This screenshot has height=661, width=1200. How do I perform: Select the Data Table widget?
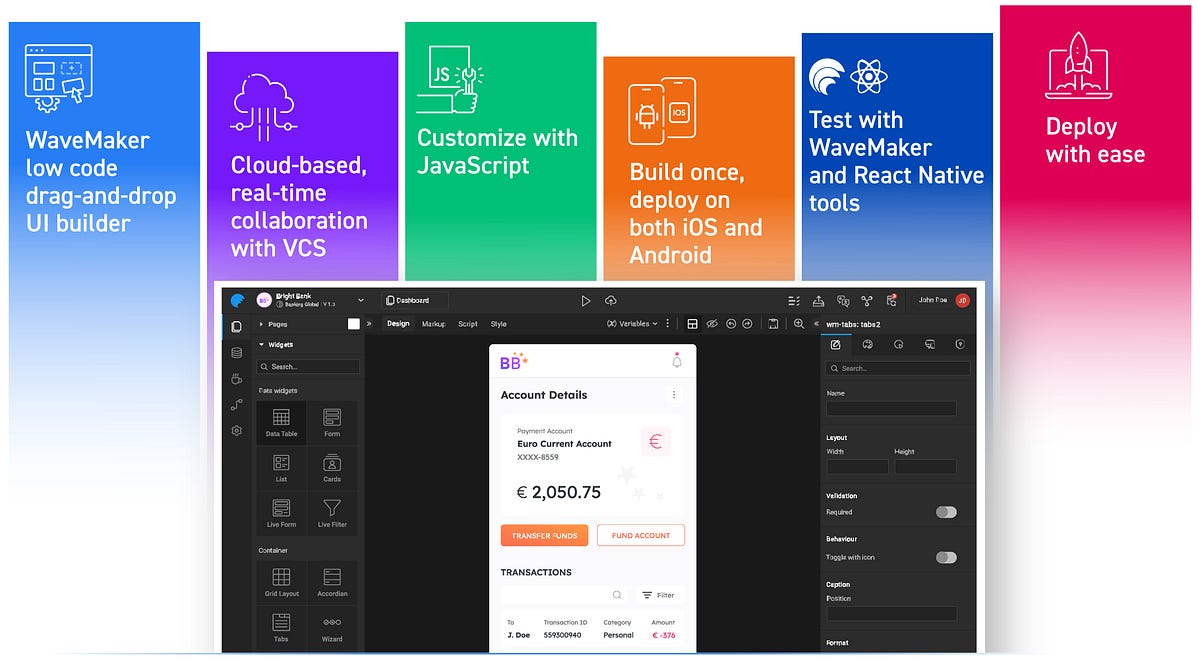tap(281, 421)
